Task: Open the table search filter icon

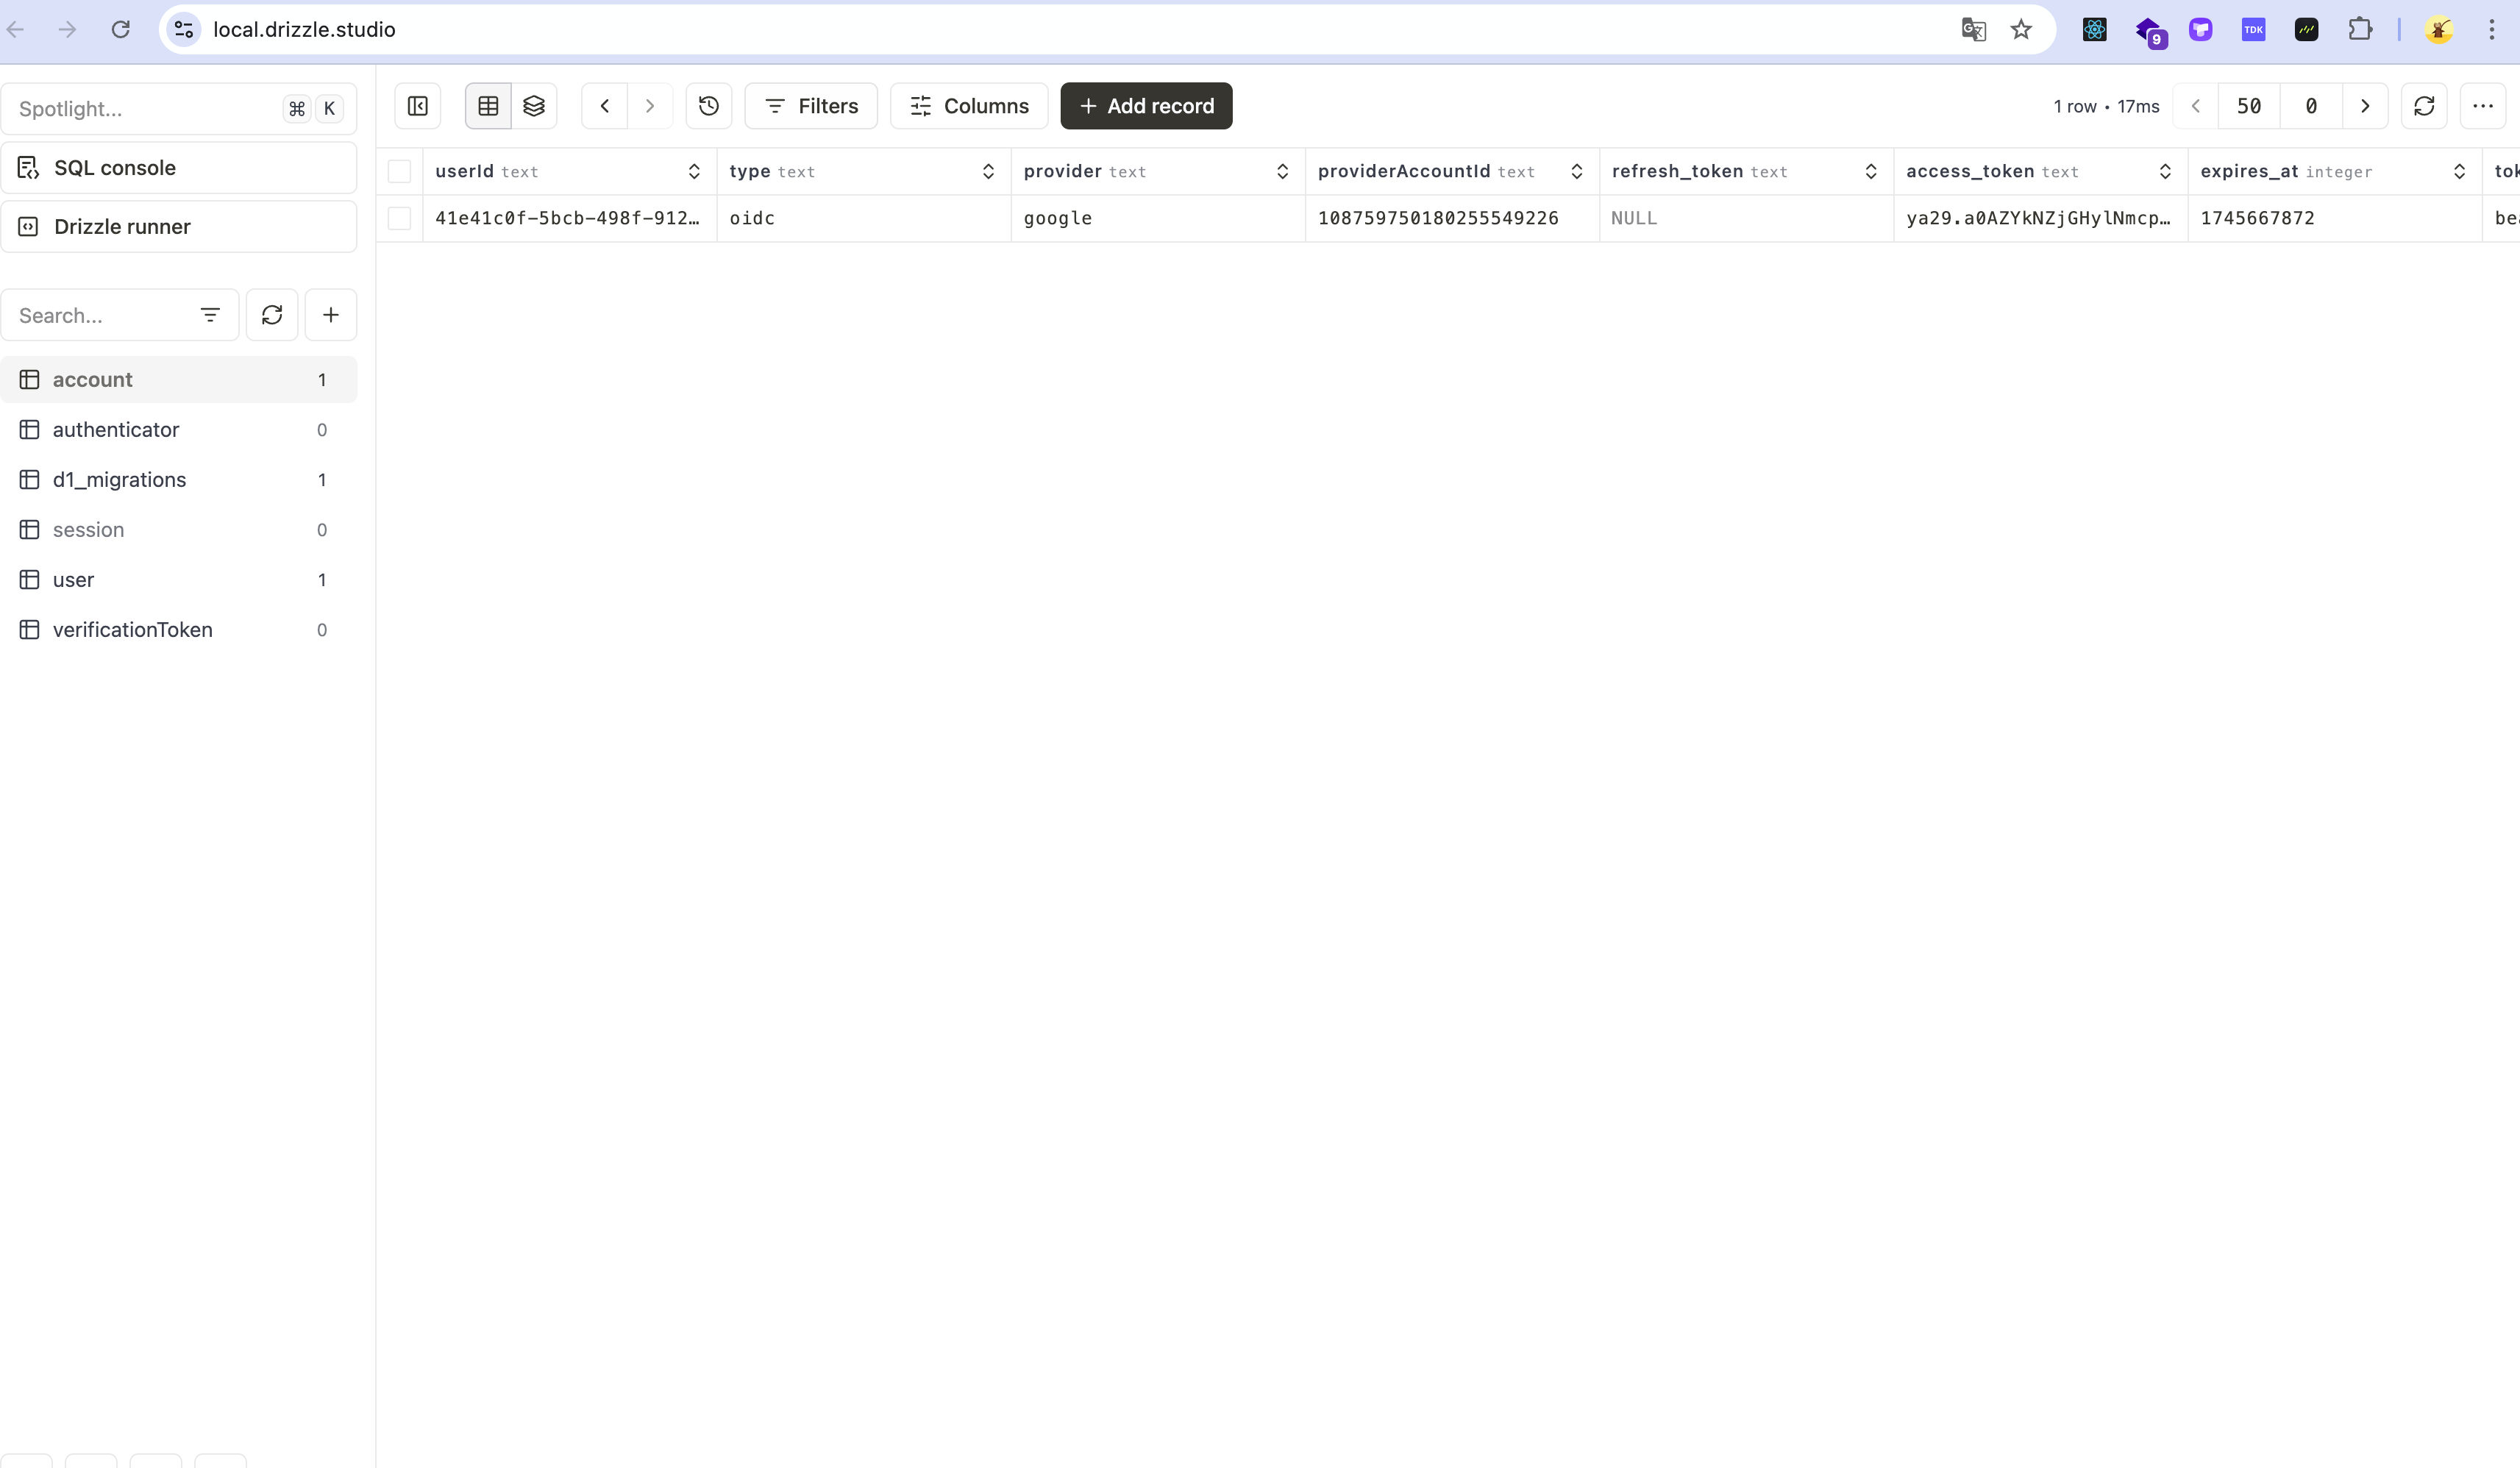Action: tap(210, 315)
